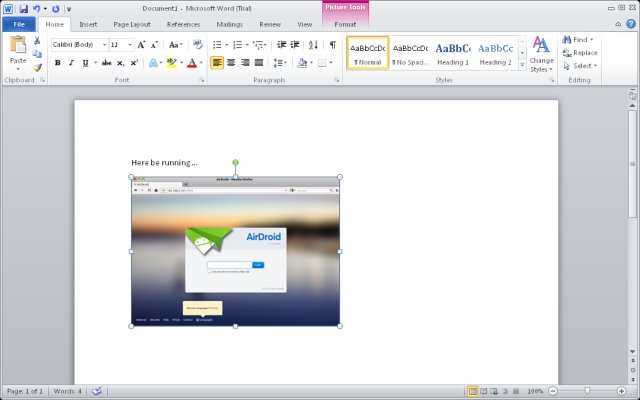640x400 pixels.
Task: Switch to the Page Layout tab
Action: pyautogui.click(x=132, y=23)
